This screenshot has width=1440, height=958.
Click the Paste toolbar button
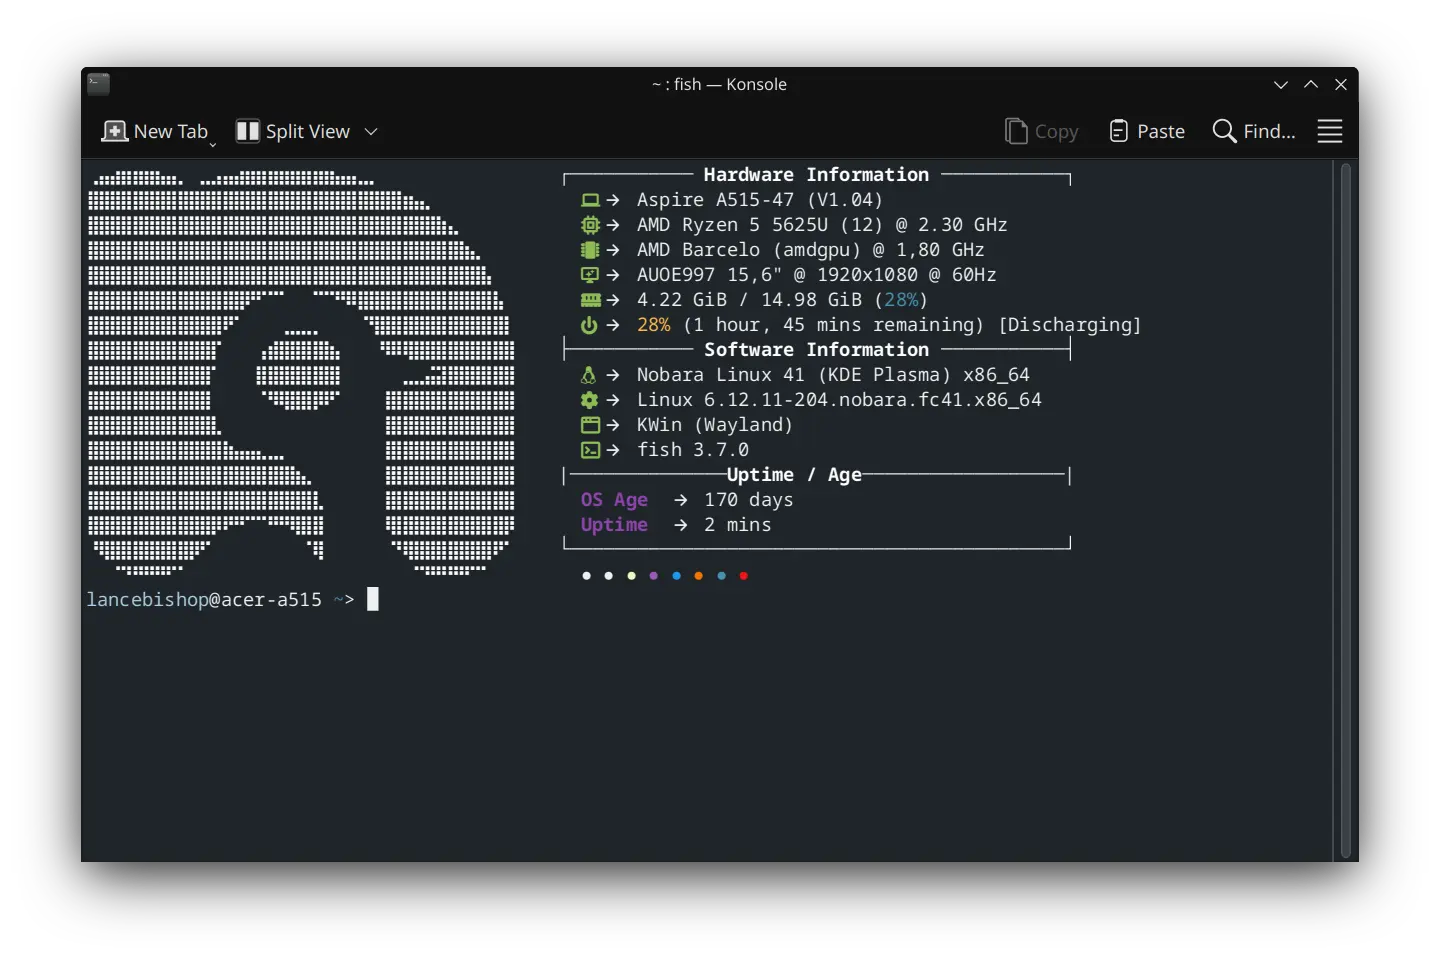coord(1147,131)
